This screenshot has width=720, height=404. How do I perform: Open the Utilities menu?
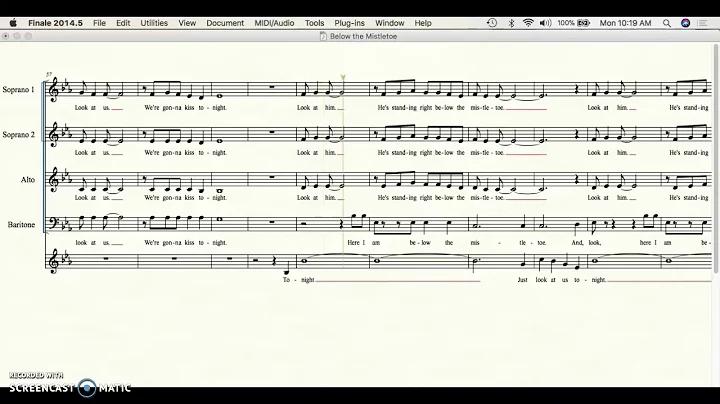pyautogui.click(x=154, y=23)
